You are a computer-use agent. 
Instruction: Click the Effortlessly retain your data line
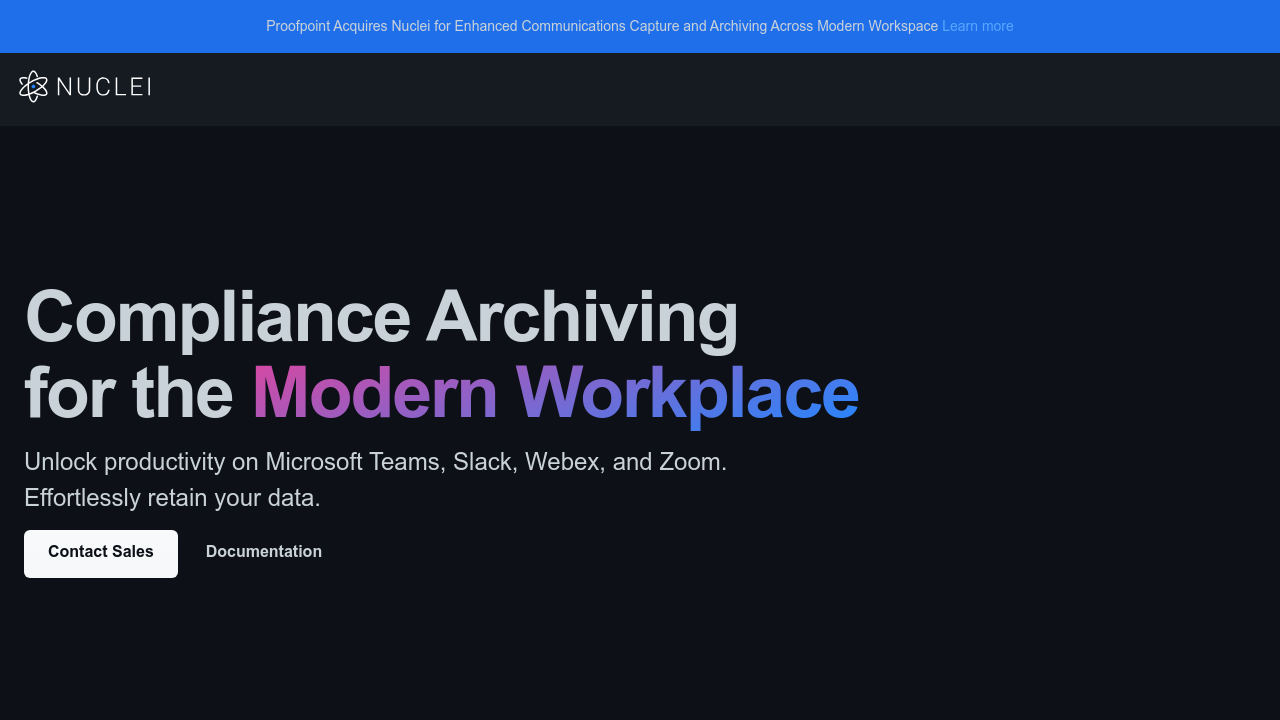172,498
